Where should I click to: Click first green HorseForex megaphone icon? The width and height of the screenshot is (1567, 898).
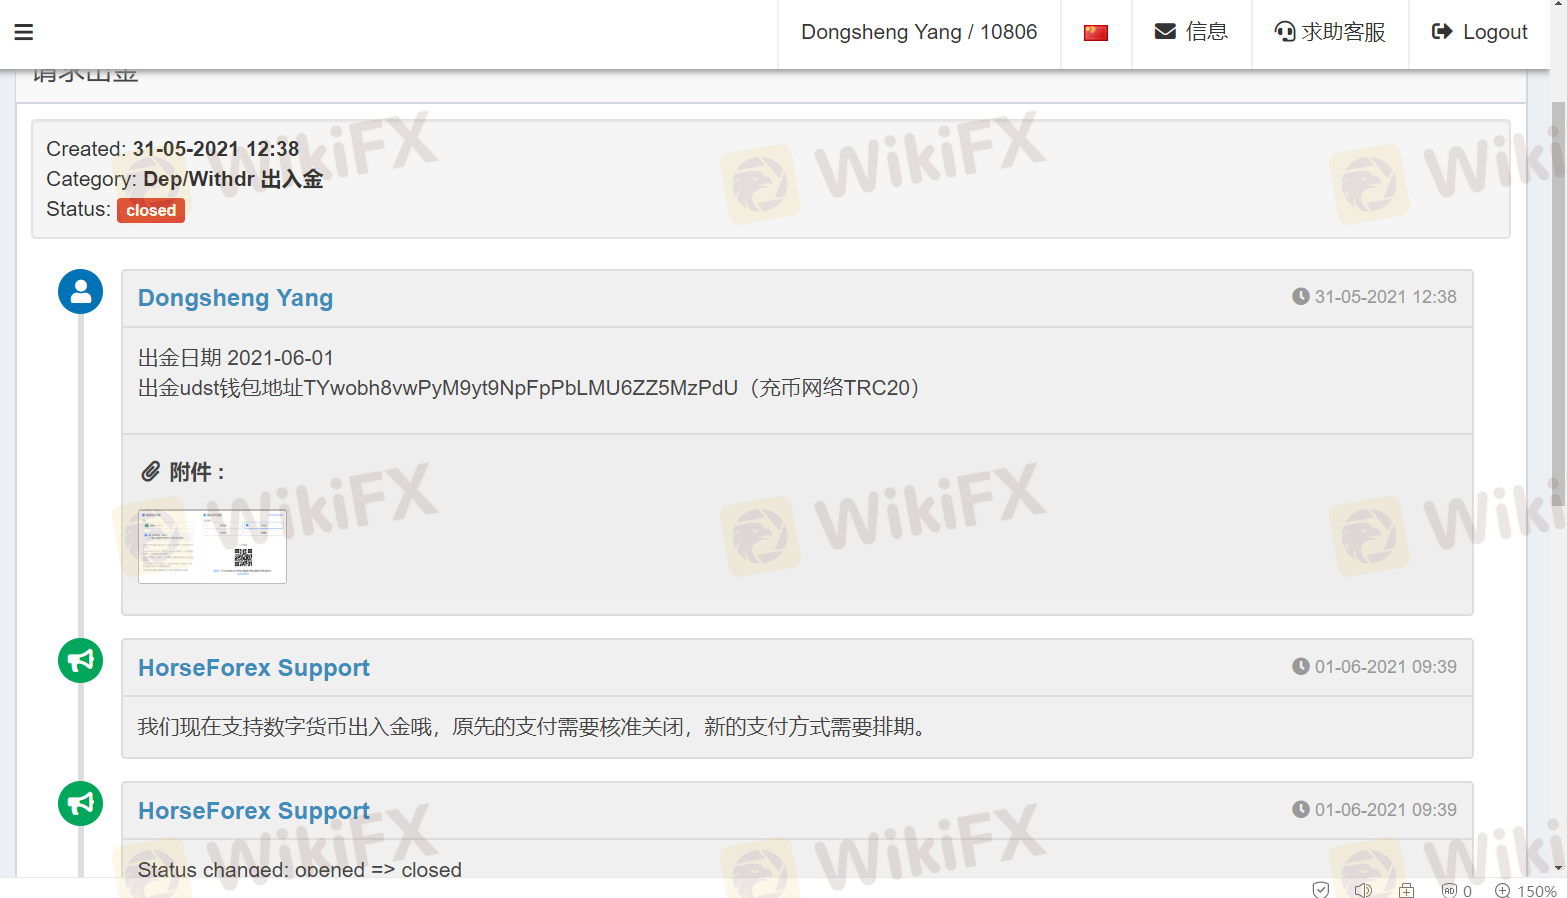(x=81, y=661)
